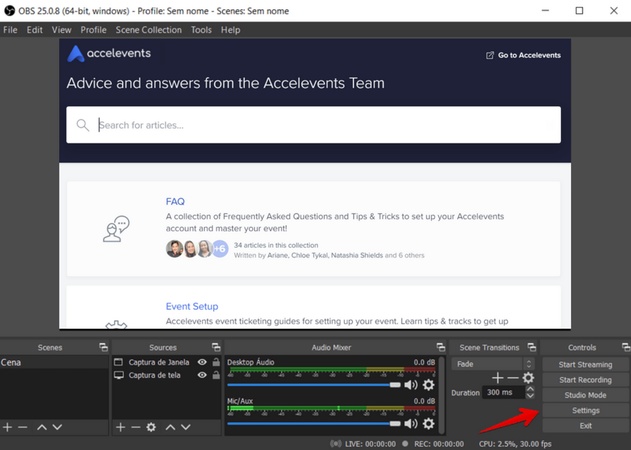Image resolution: width=631 pixels, height=450 pixels.
Task: Remove selected source with minus icon
Action: [x=135, y=427]
